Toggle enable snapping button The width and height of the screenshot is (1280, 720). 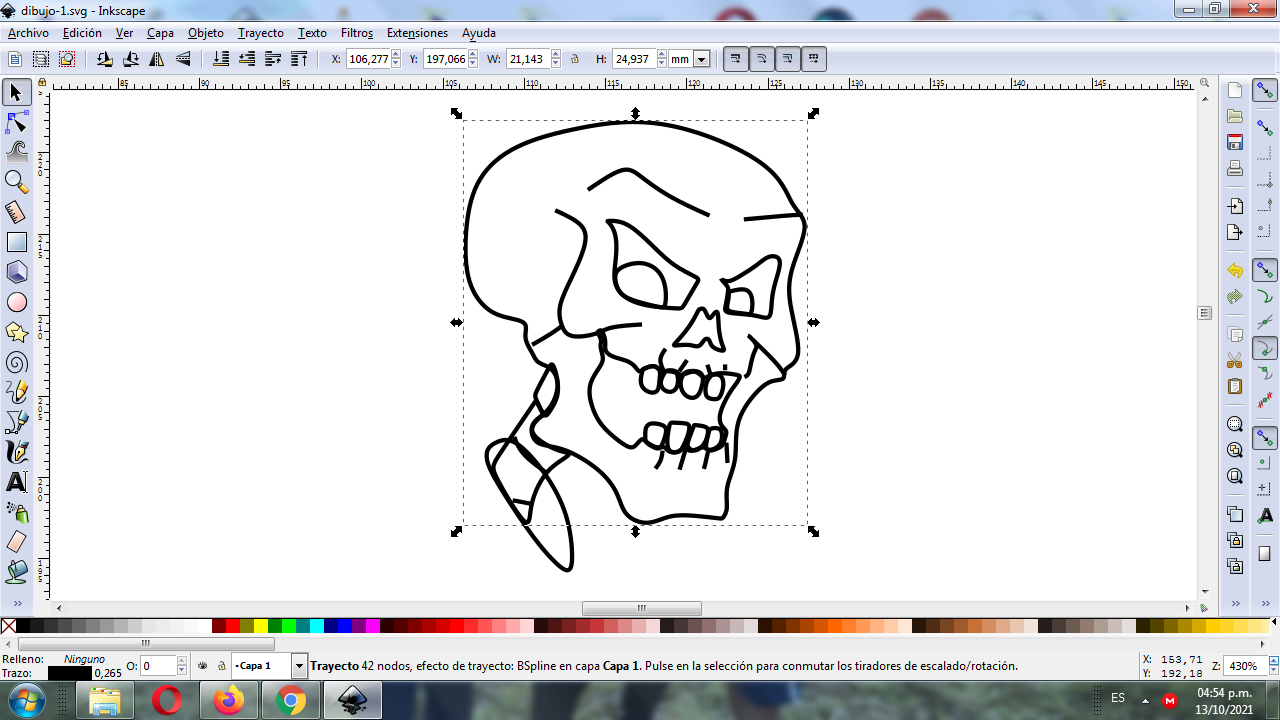click(1265, 92)
